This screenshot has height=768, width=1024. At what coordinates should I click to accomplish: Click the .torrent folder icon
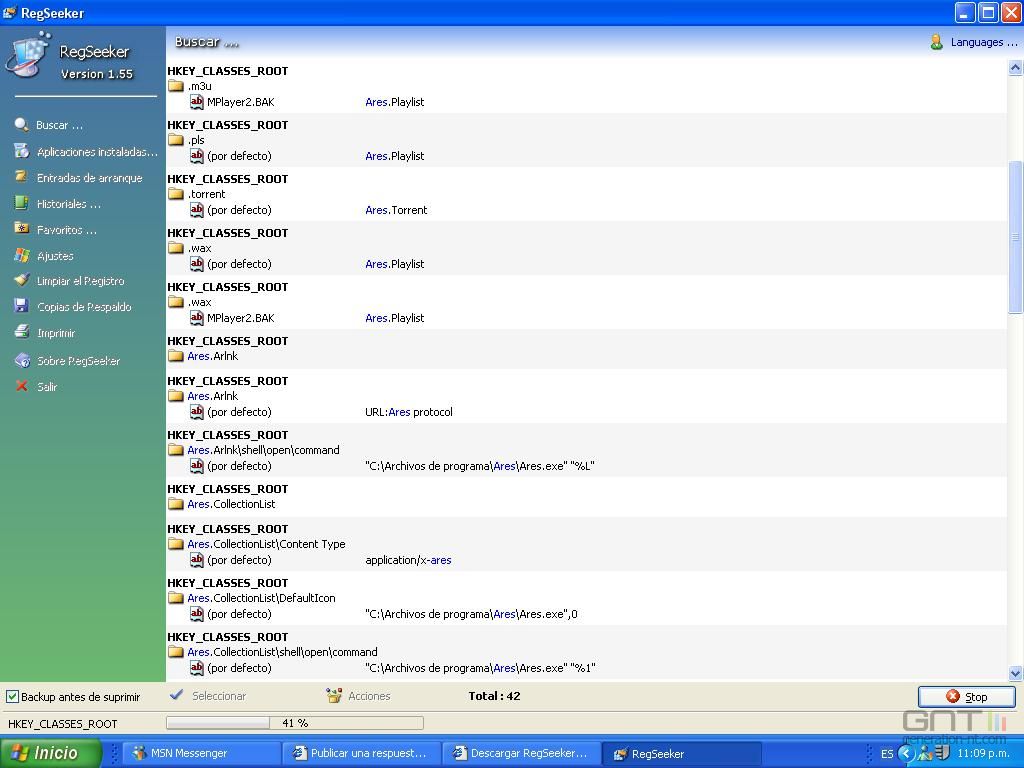(176, 194)
